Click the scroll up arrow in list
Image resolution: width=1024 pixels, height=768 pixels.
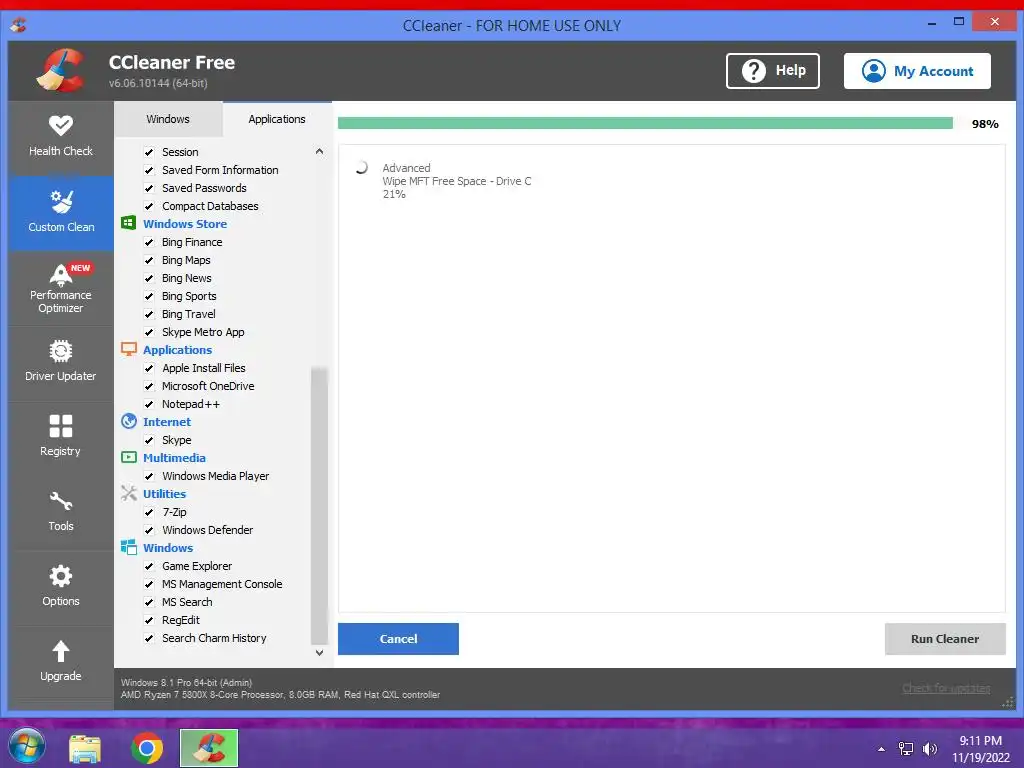(x=319, y=152)
